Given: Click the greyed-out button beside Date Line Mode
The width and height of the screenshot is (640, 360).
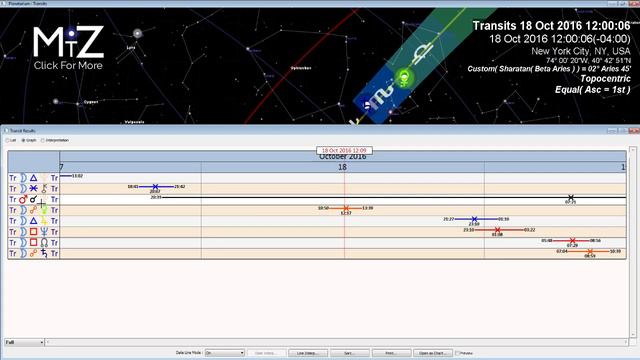Looking at the screenshot, I should click(x=266, y=353).
